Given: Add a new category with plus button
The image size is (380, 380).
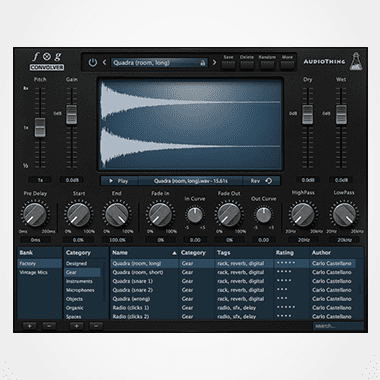Looking at the screenshot, I should coord(76,326).
